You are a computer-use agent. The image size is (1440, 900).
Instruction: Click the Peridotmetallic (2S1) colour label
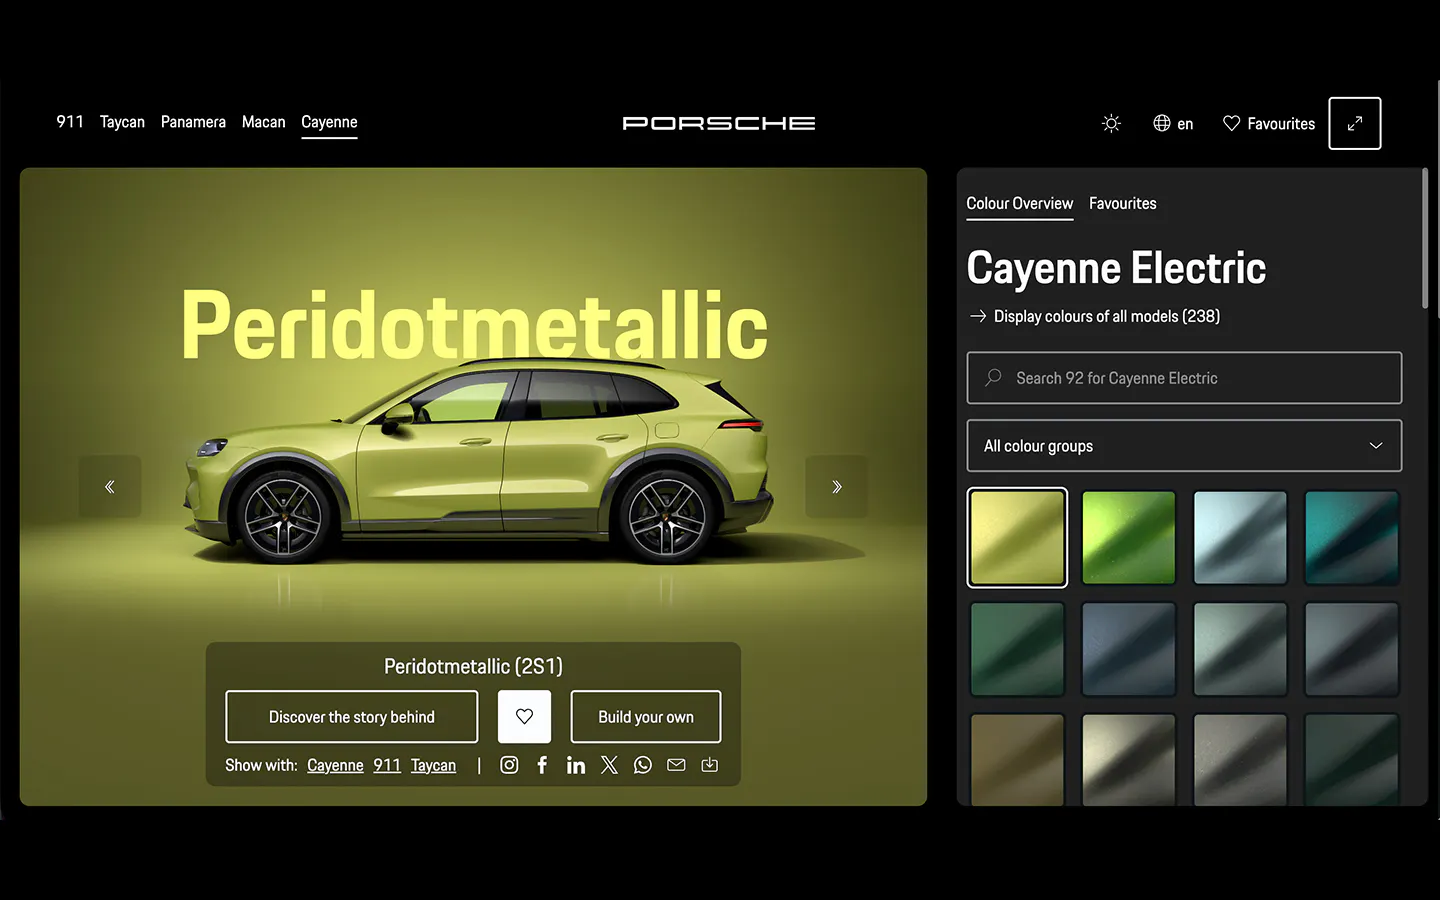click(473, 666)
